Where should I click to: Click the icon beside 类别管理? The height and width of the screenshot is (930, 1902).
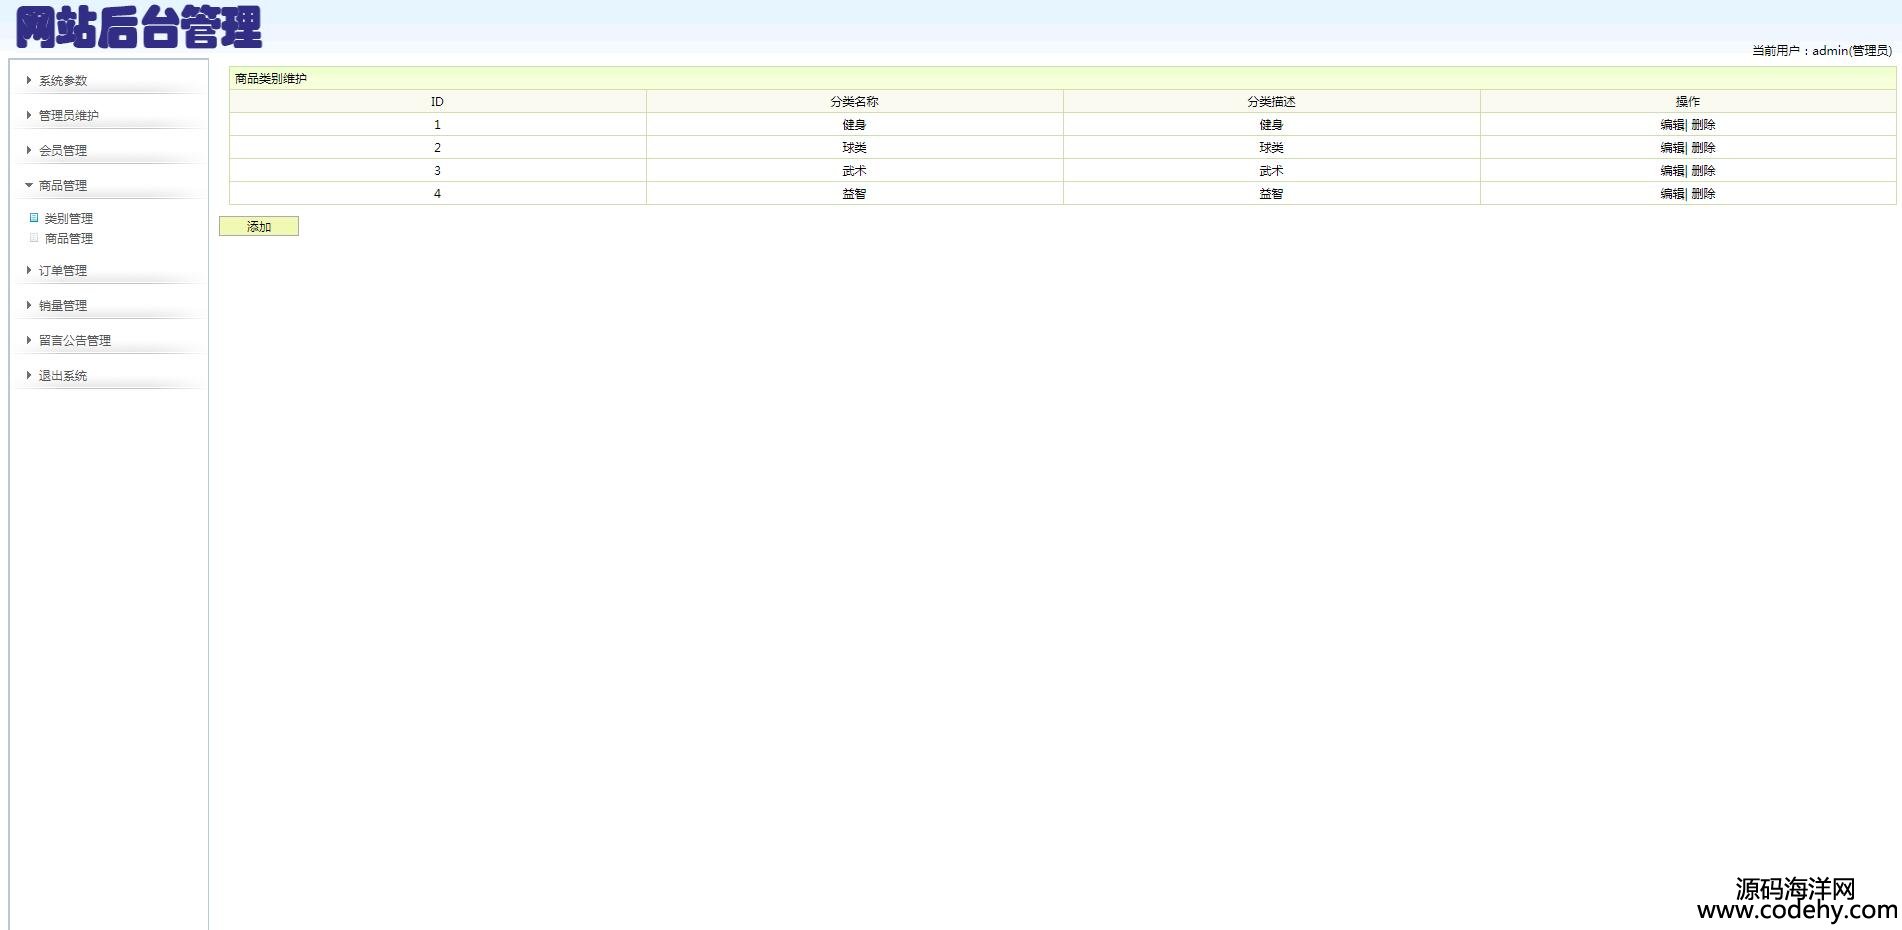(x=34, y=218)
